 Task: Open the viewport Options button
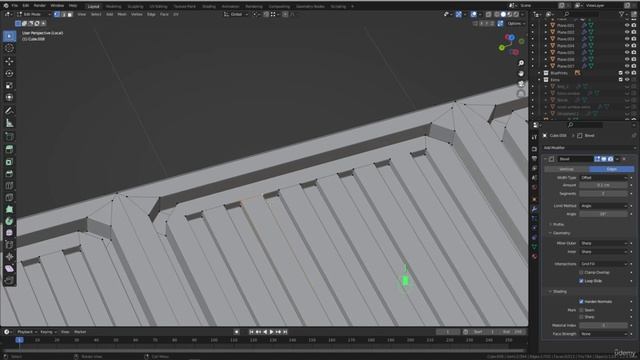click(x=516, y=24)
